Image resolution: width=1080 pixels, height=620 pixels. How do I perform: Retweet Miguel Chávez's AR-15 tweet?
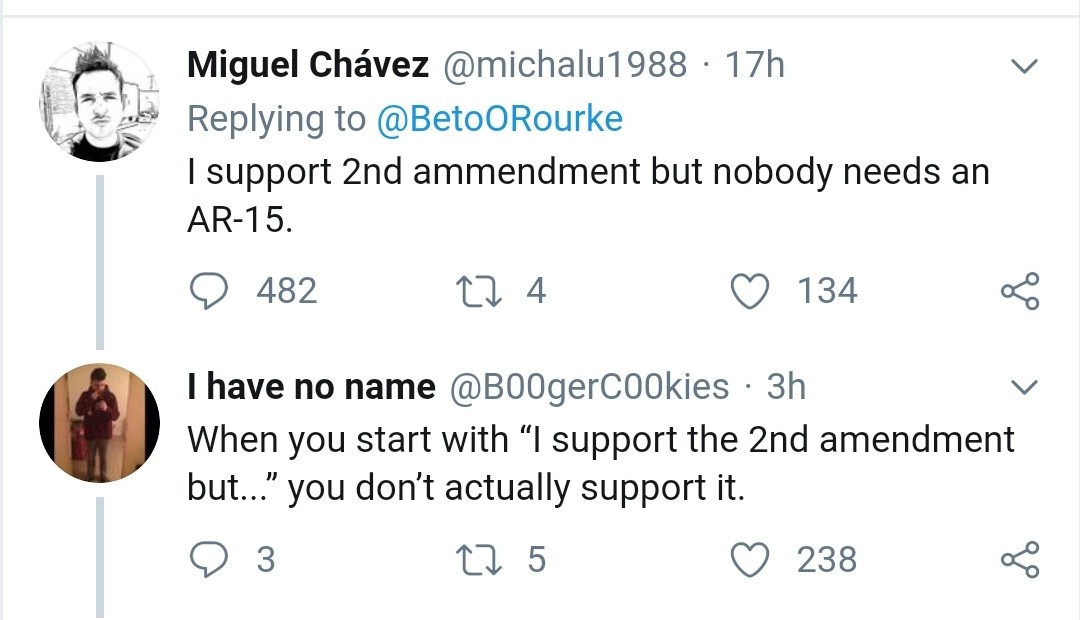pos(479,291)
